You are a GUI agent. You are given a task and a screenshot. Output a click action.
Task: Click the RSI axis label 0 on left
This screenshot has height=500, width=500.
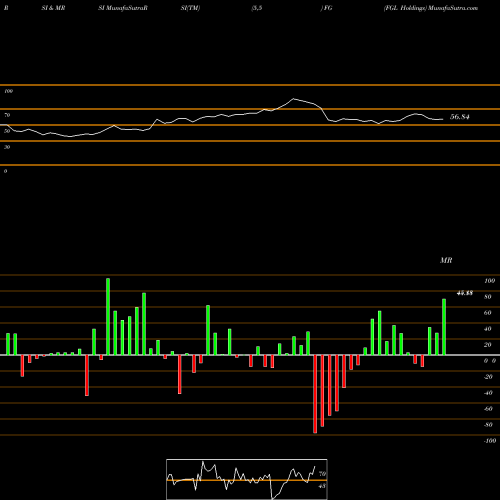coord(5,171)
